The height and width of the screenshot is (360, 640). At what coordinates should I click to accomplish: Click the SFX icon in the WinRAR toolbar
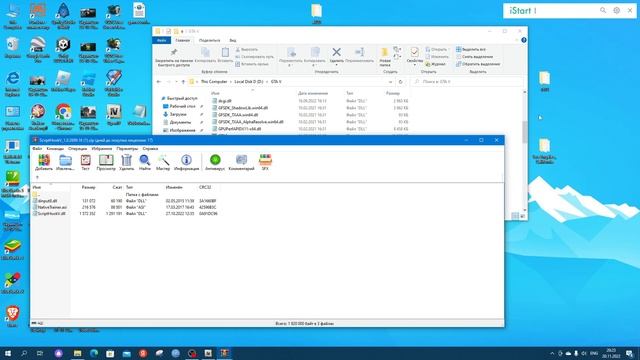(265, 162)
